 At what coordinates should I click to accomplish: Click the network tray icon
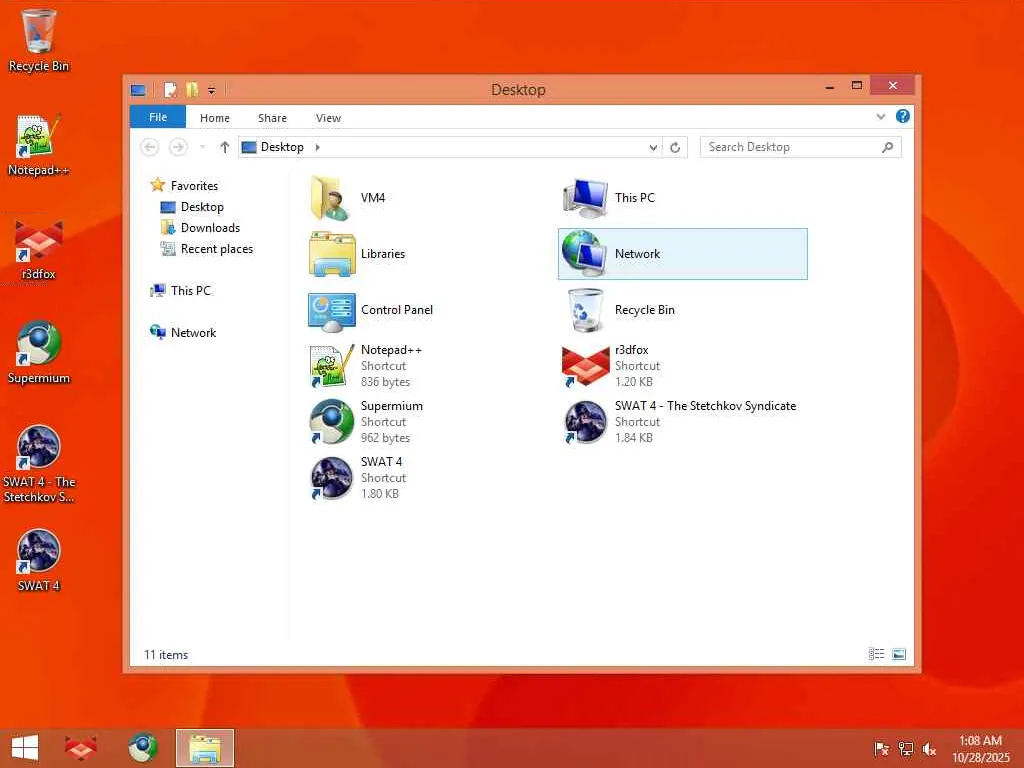[905, 748]
